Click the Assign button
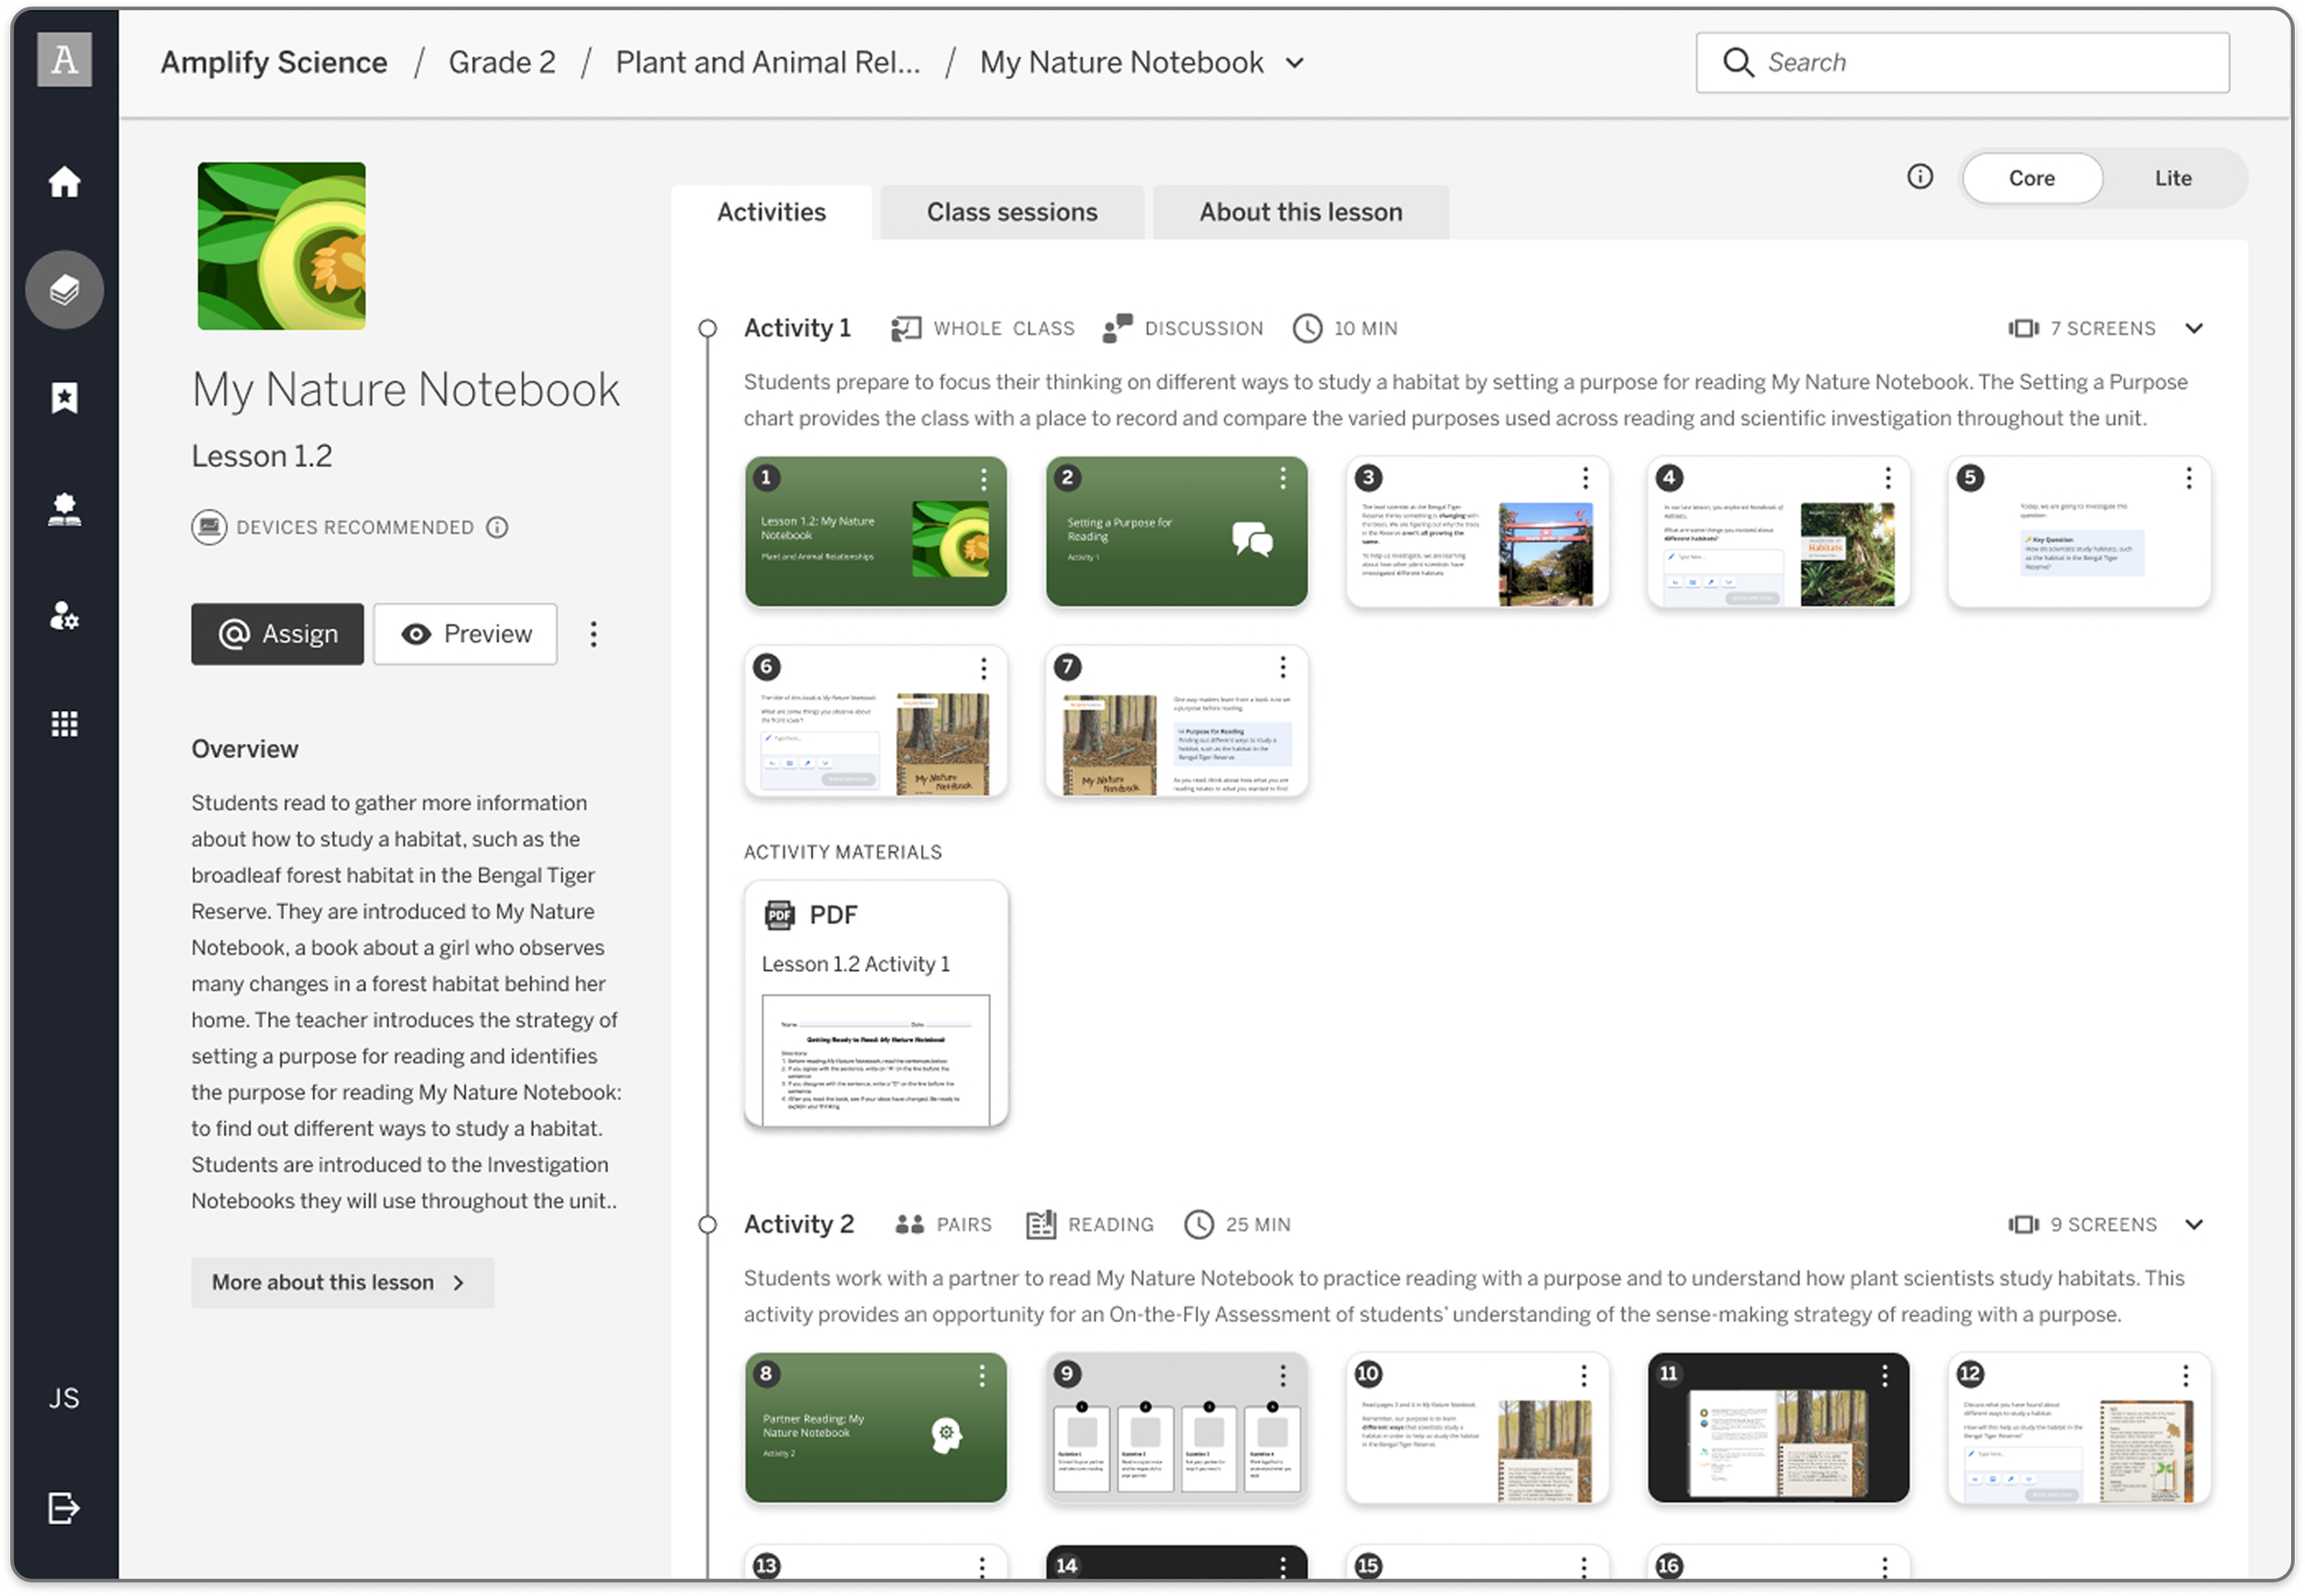Screen dimensions: 2305x1596 click(278, 634)
